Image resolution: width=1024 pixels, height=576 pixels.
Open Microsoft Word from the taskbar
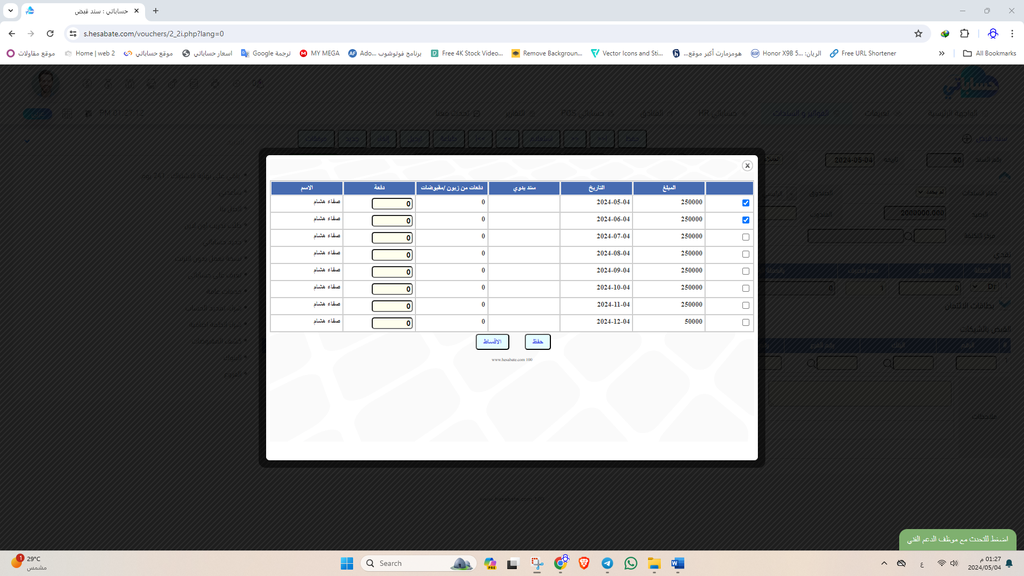tap(678, 563)
